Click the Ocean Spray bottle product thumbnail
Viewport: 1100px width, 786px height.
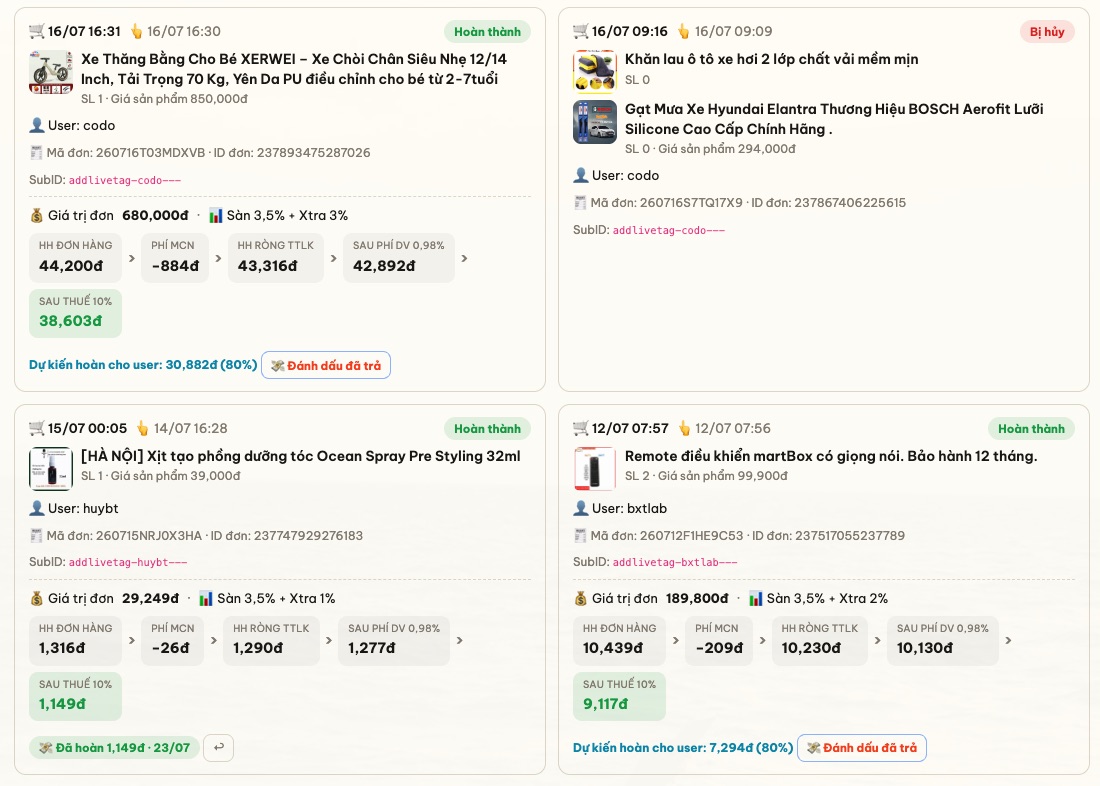(x=51, y=469)
